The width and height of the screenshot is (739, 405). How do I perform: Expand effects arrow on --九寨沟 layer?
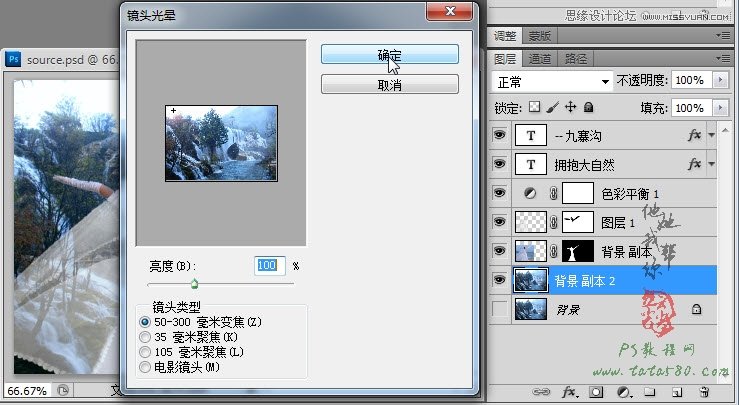tap(711, 136)
